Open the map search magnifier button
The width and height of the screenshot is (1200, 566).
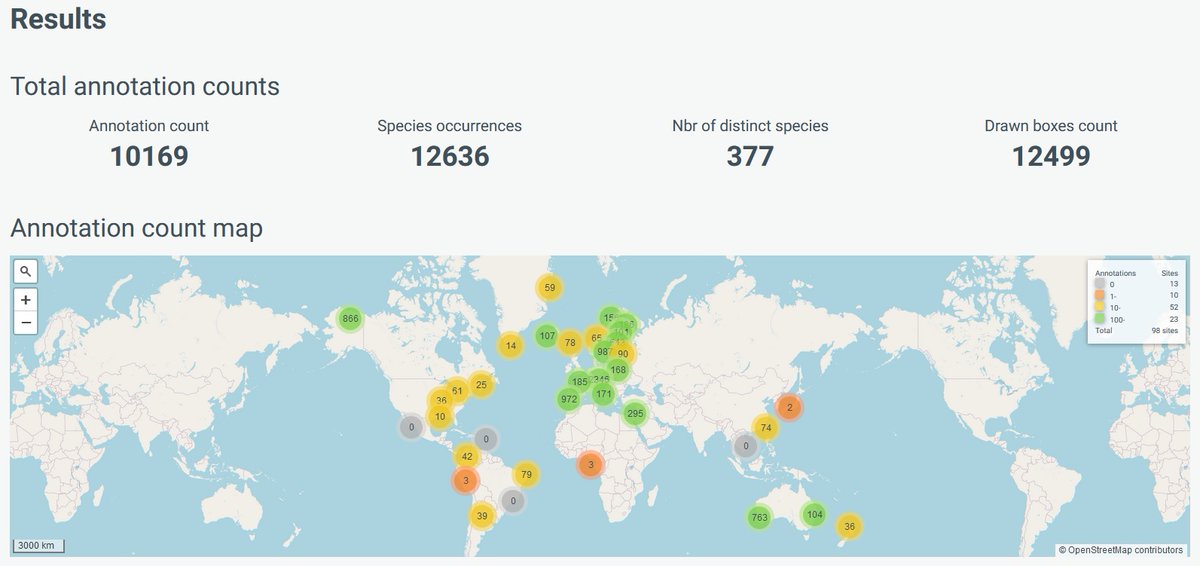[26, 271]
